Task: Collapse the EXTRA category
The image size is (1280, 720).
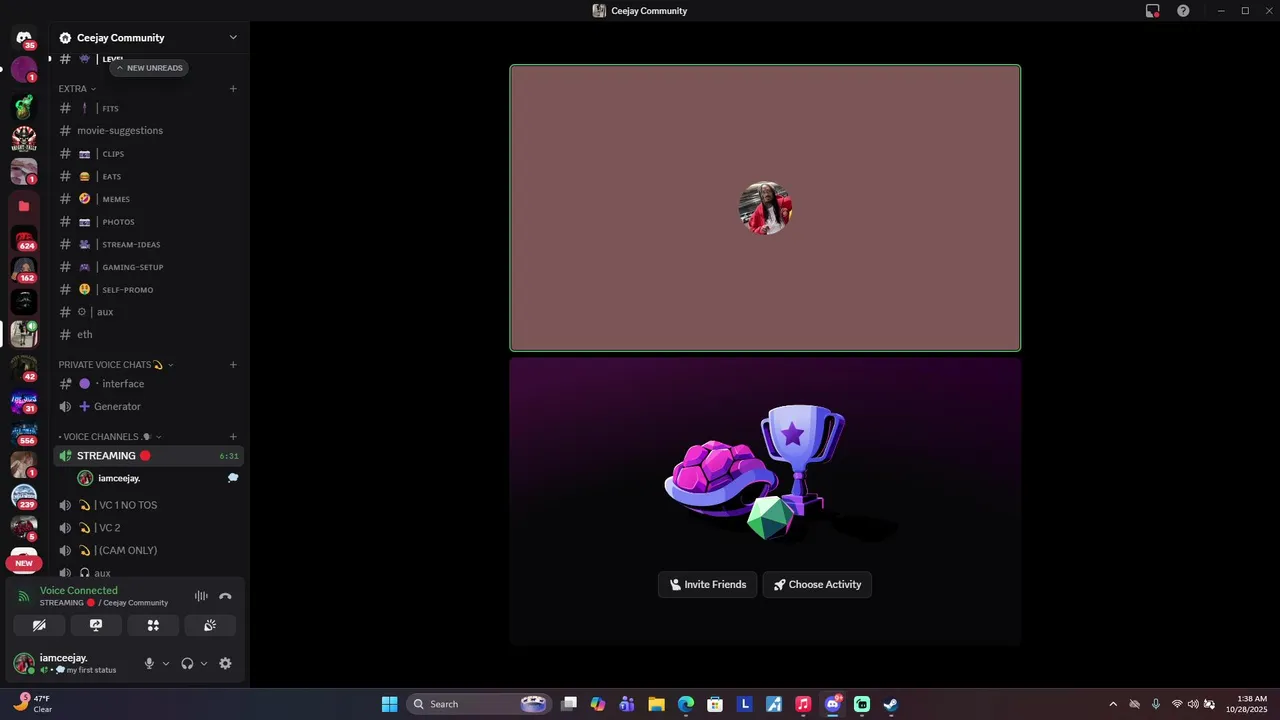Action: point(77,89)
